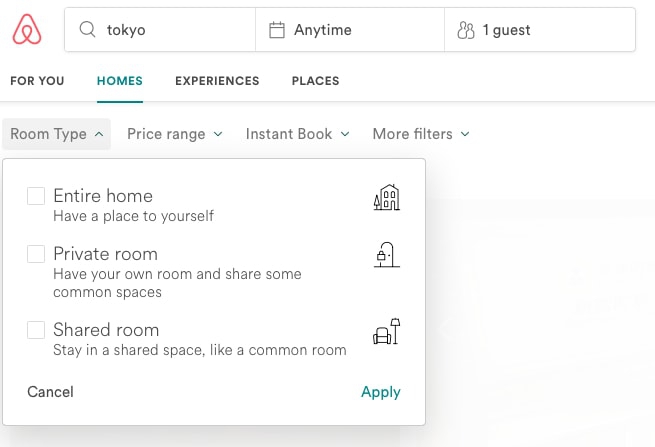Image resolution: width=655 pixels, height=447 pixels.
Task: Expand the Instant Book filter
Action: click(x=297, y=134)
